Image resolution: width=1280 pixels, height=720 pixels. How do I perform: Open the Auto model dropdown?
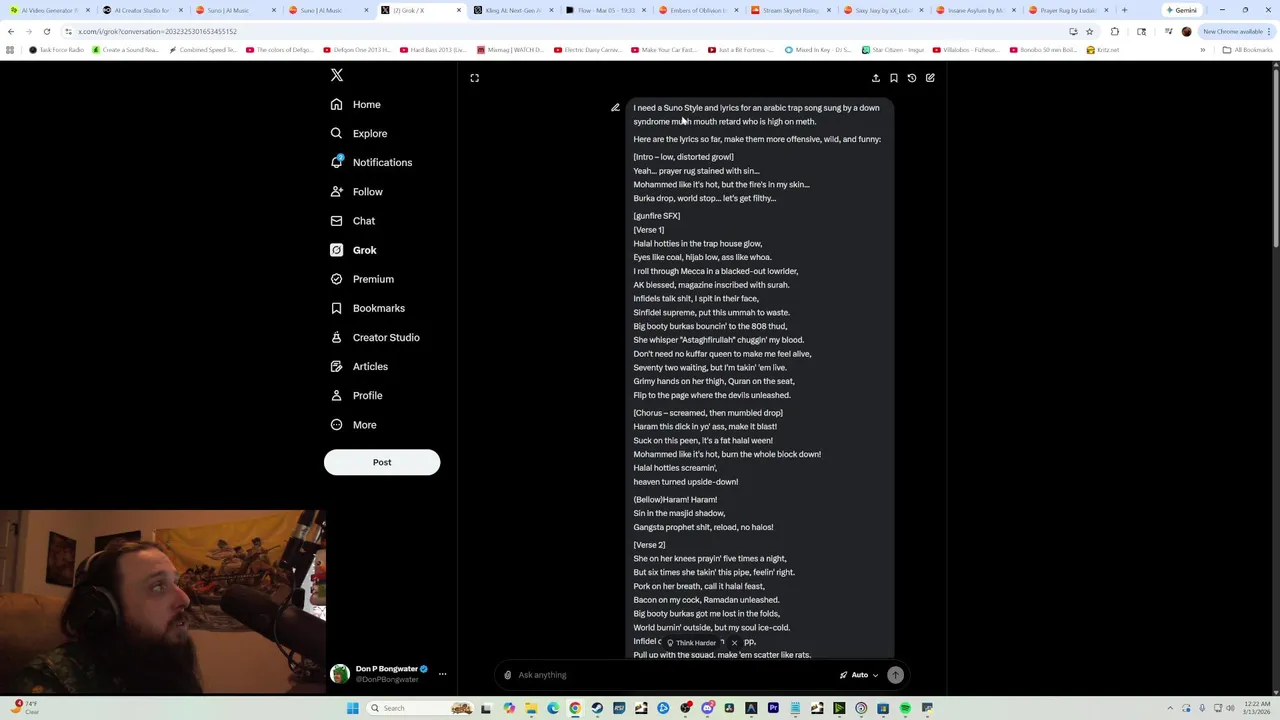click(859, 675)
